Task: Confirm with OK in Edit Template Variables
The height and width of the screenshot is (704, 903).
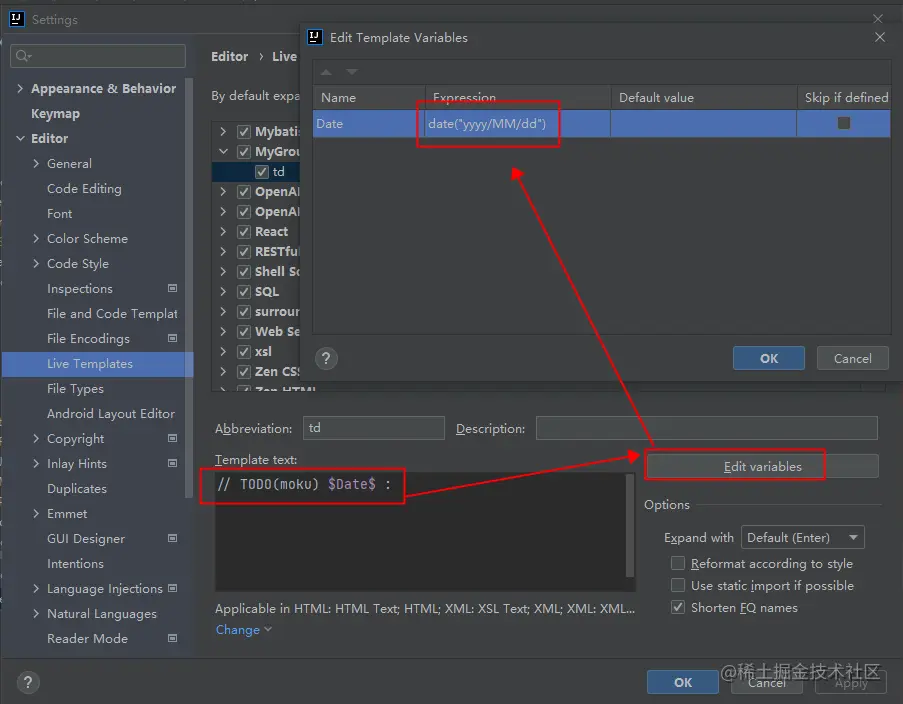Action: pos(769,358)
